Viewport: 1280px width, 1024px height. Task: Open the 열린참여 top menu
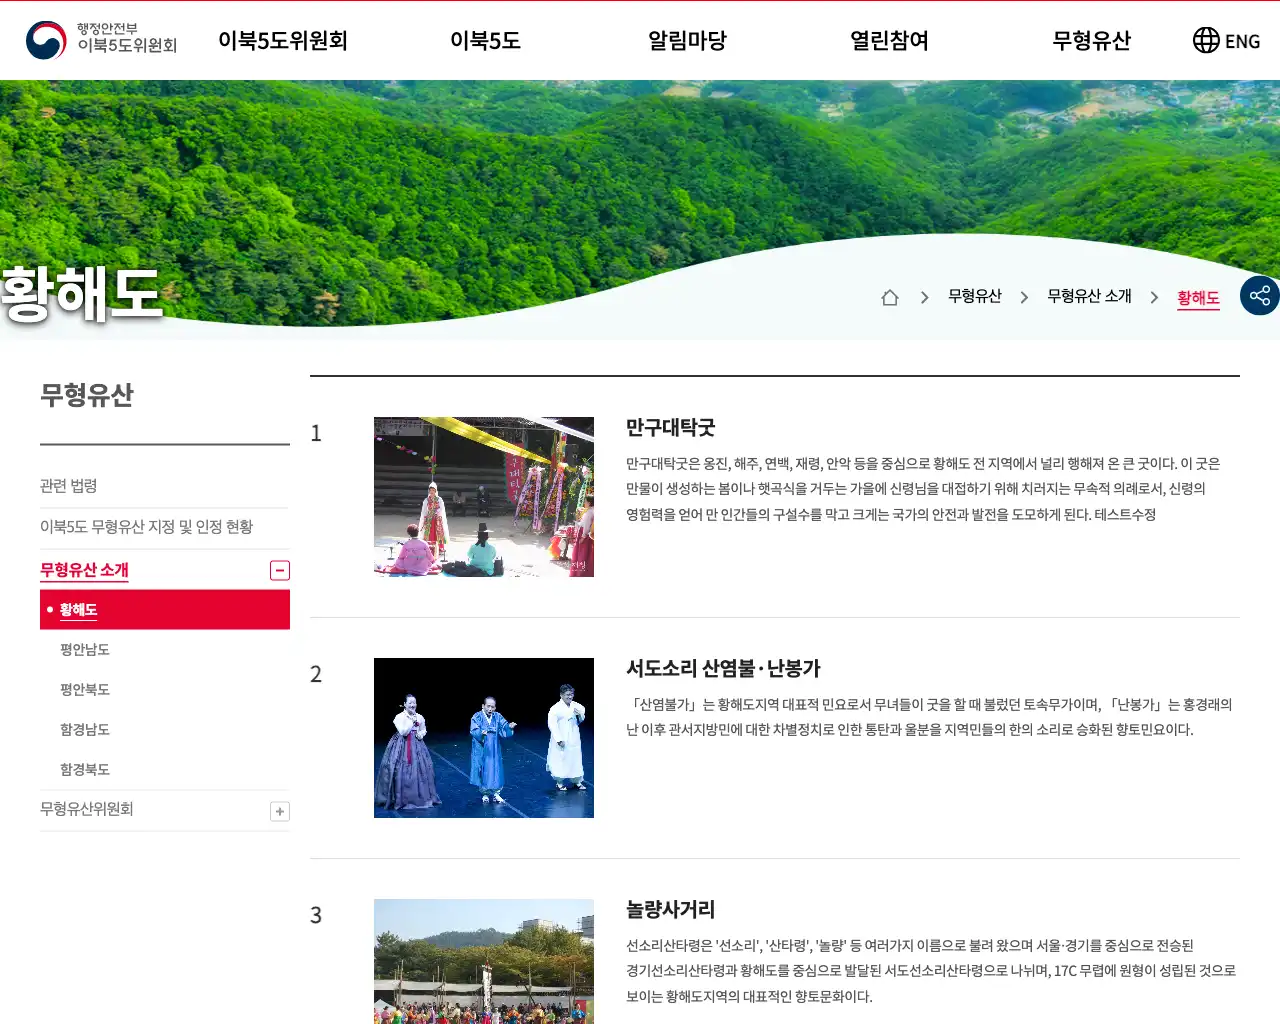pyautogui.click(x=889, y=40)
